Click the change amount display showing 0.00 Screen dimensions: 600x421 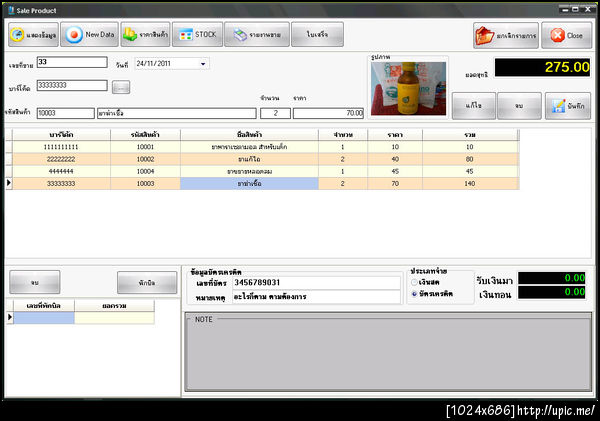click(552, 293)
